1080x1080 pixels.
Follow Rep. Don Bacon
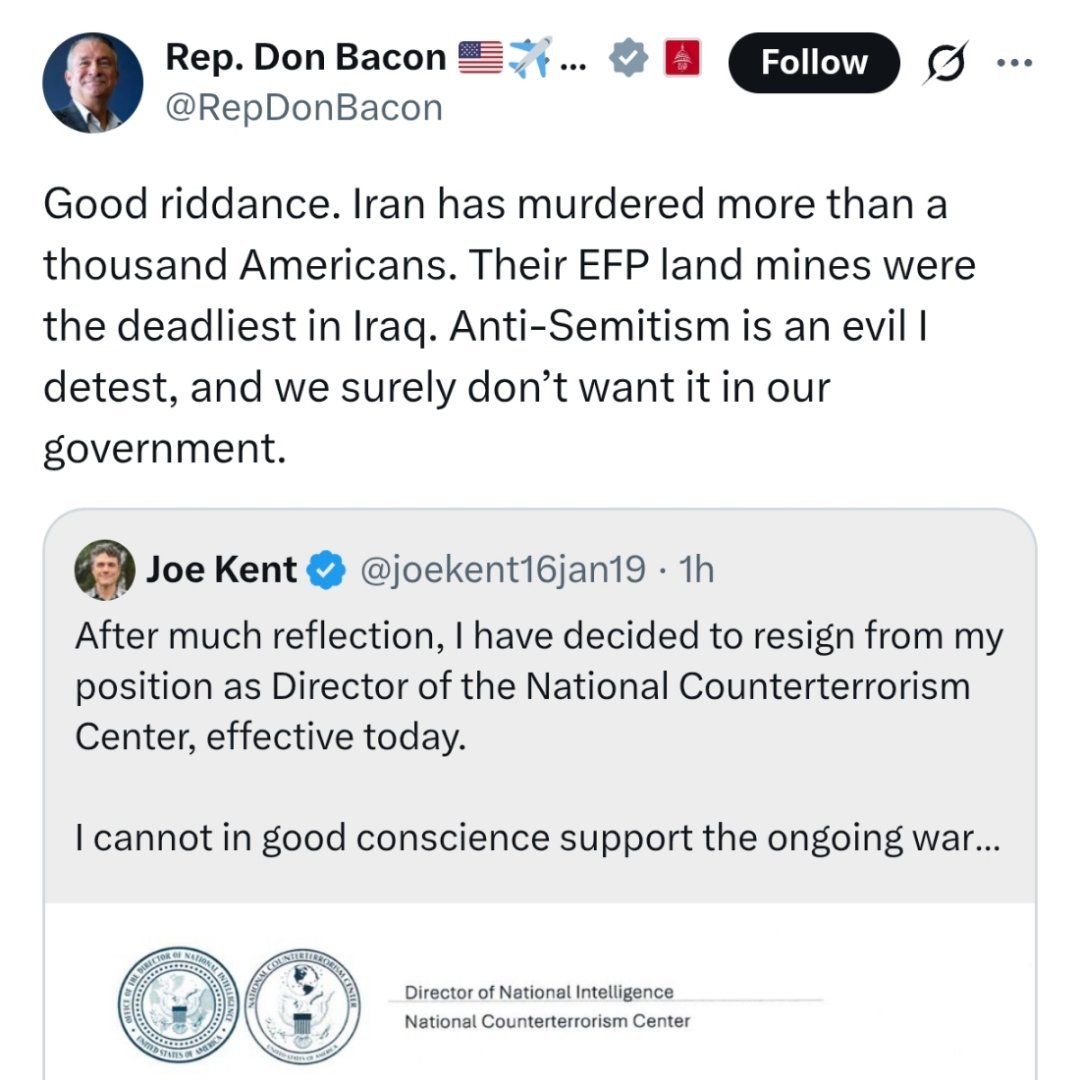click(814, 62)
